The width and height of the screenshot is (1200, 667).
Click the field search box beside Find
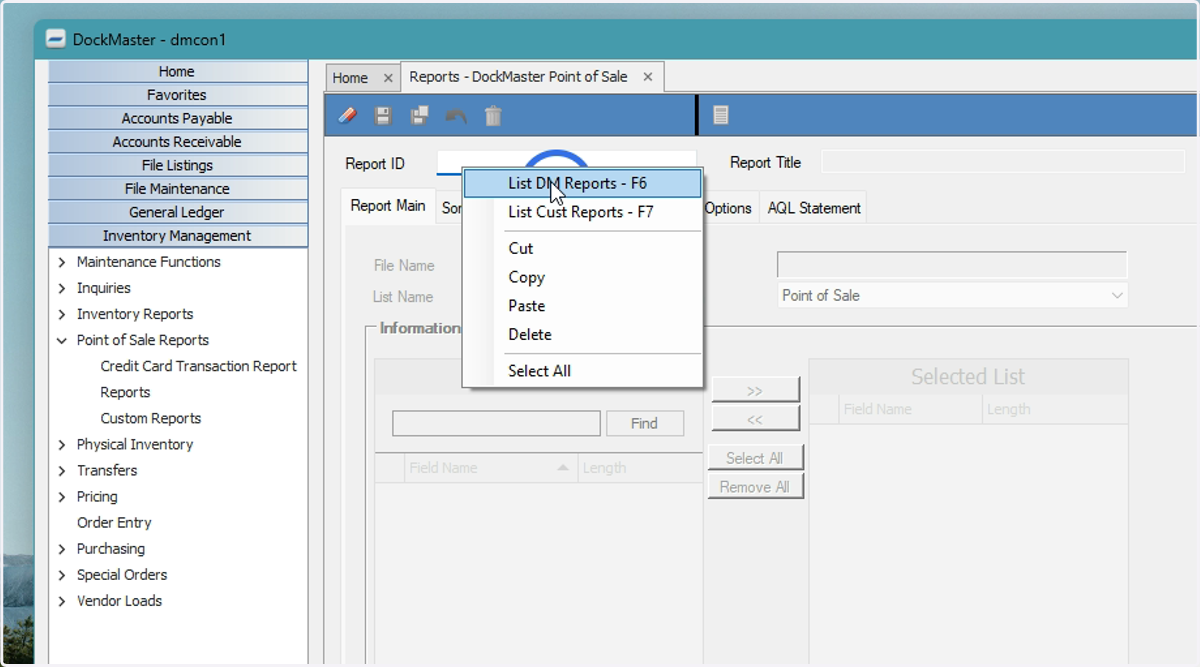coord(496,423)
